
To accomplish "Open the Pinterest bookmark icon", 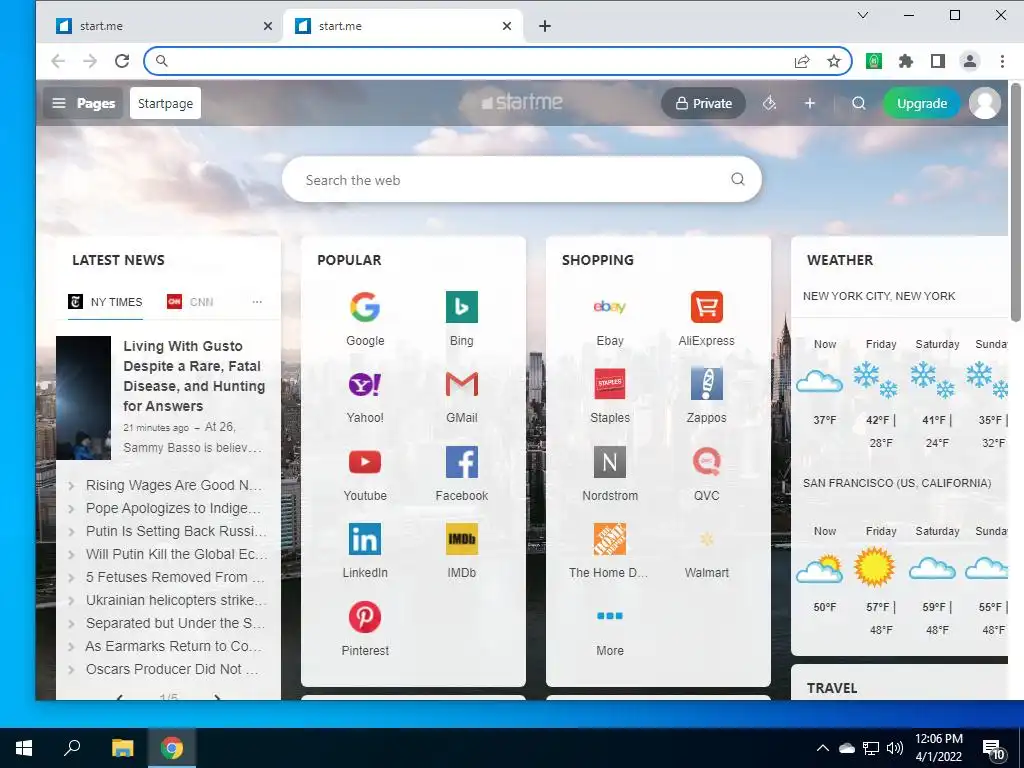I will [x=364, y=617].
